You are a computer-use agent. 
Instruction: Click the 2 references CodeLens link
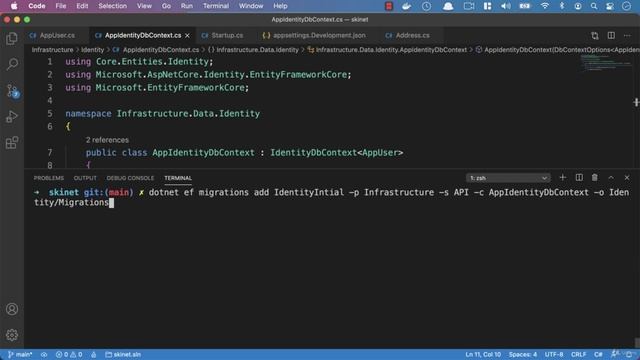[x=107, y=140]
